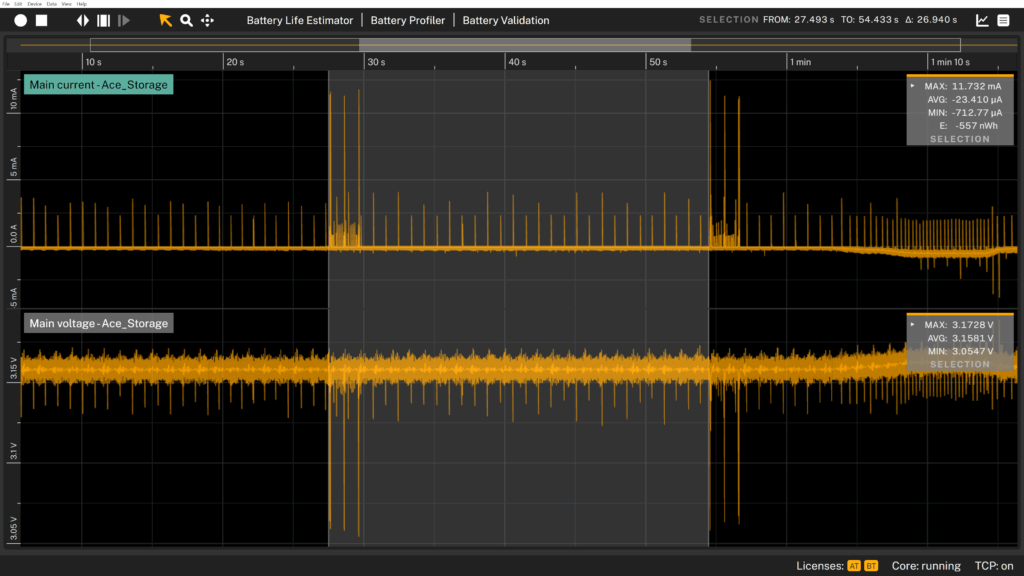The image size is (1024, 576).
Task: Click the selection FROM: 27.493 s value
Action: 798,20
